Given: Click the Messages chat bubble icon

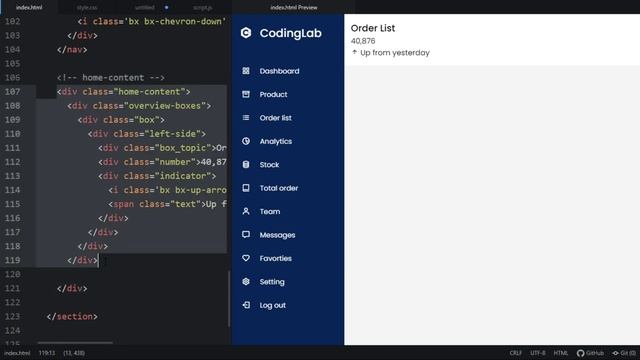Looking at the screenshot, I should (x=246, y=235).
